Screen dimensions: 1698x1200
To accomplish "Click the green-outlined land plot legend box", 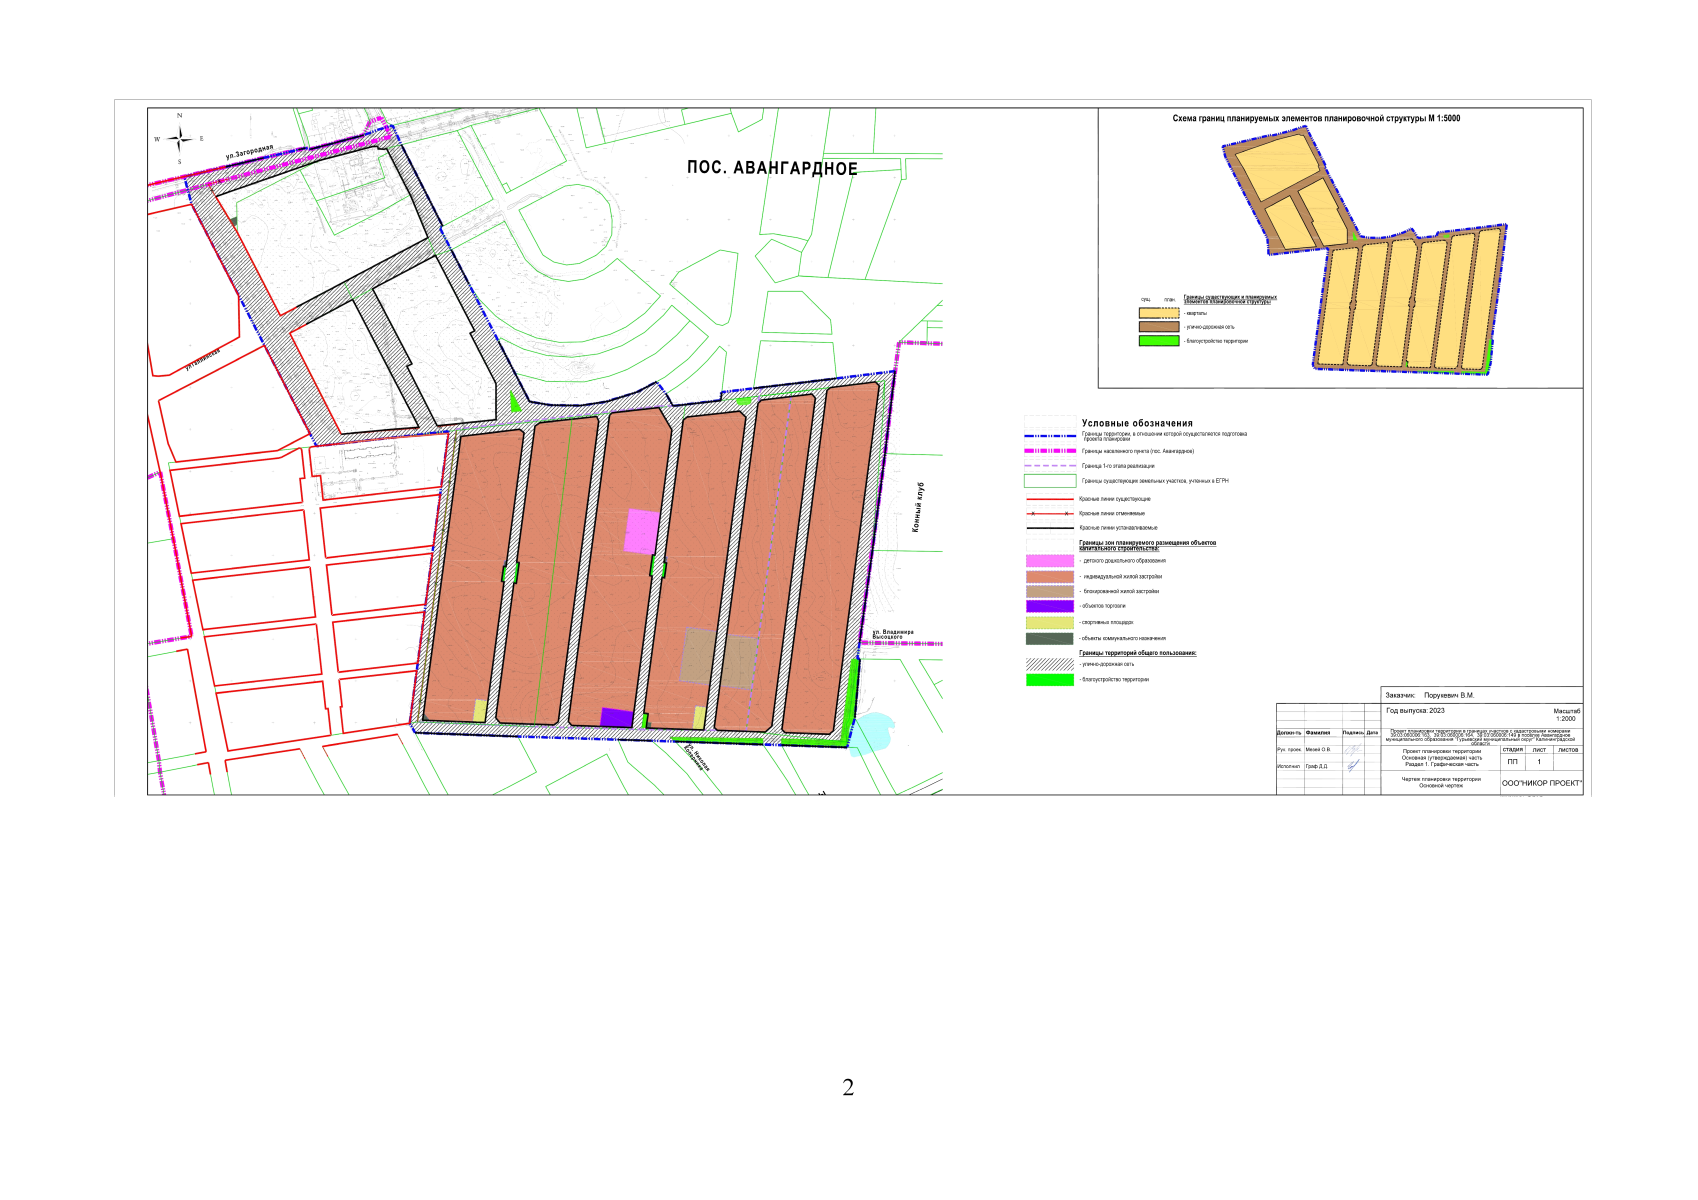I will [x=1049, y=481].
